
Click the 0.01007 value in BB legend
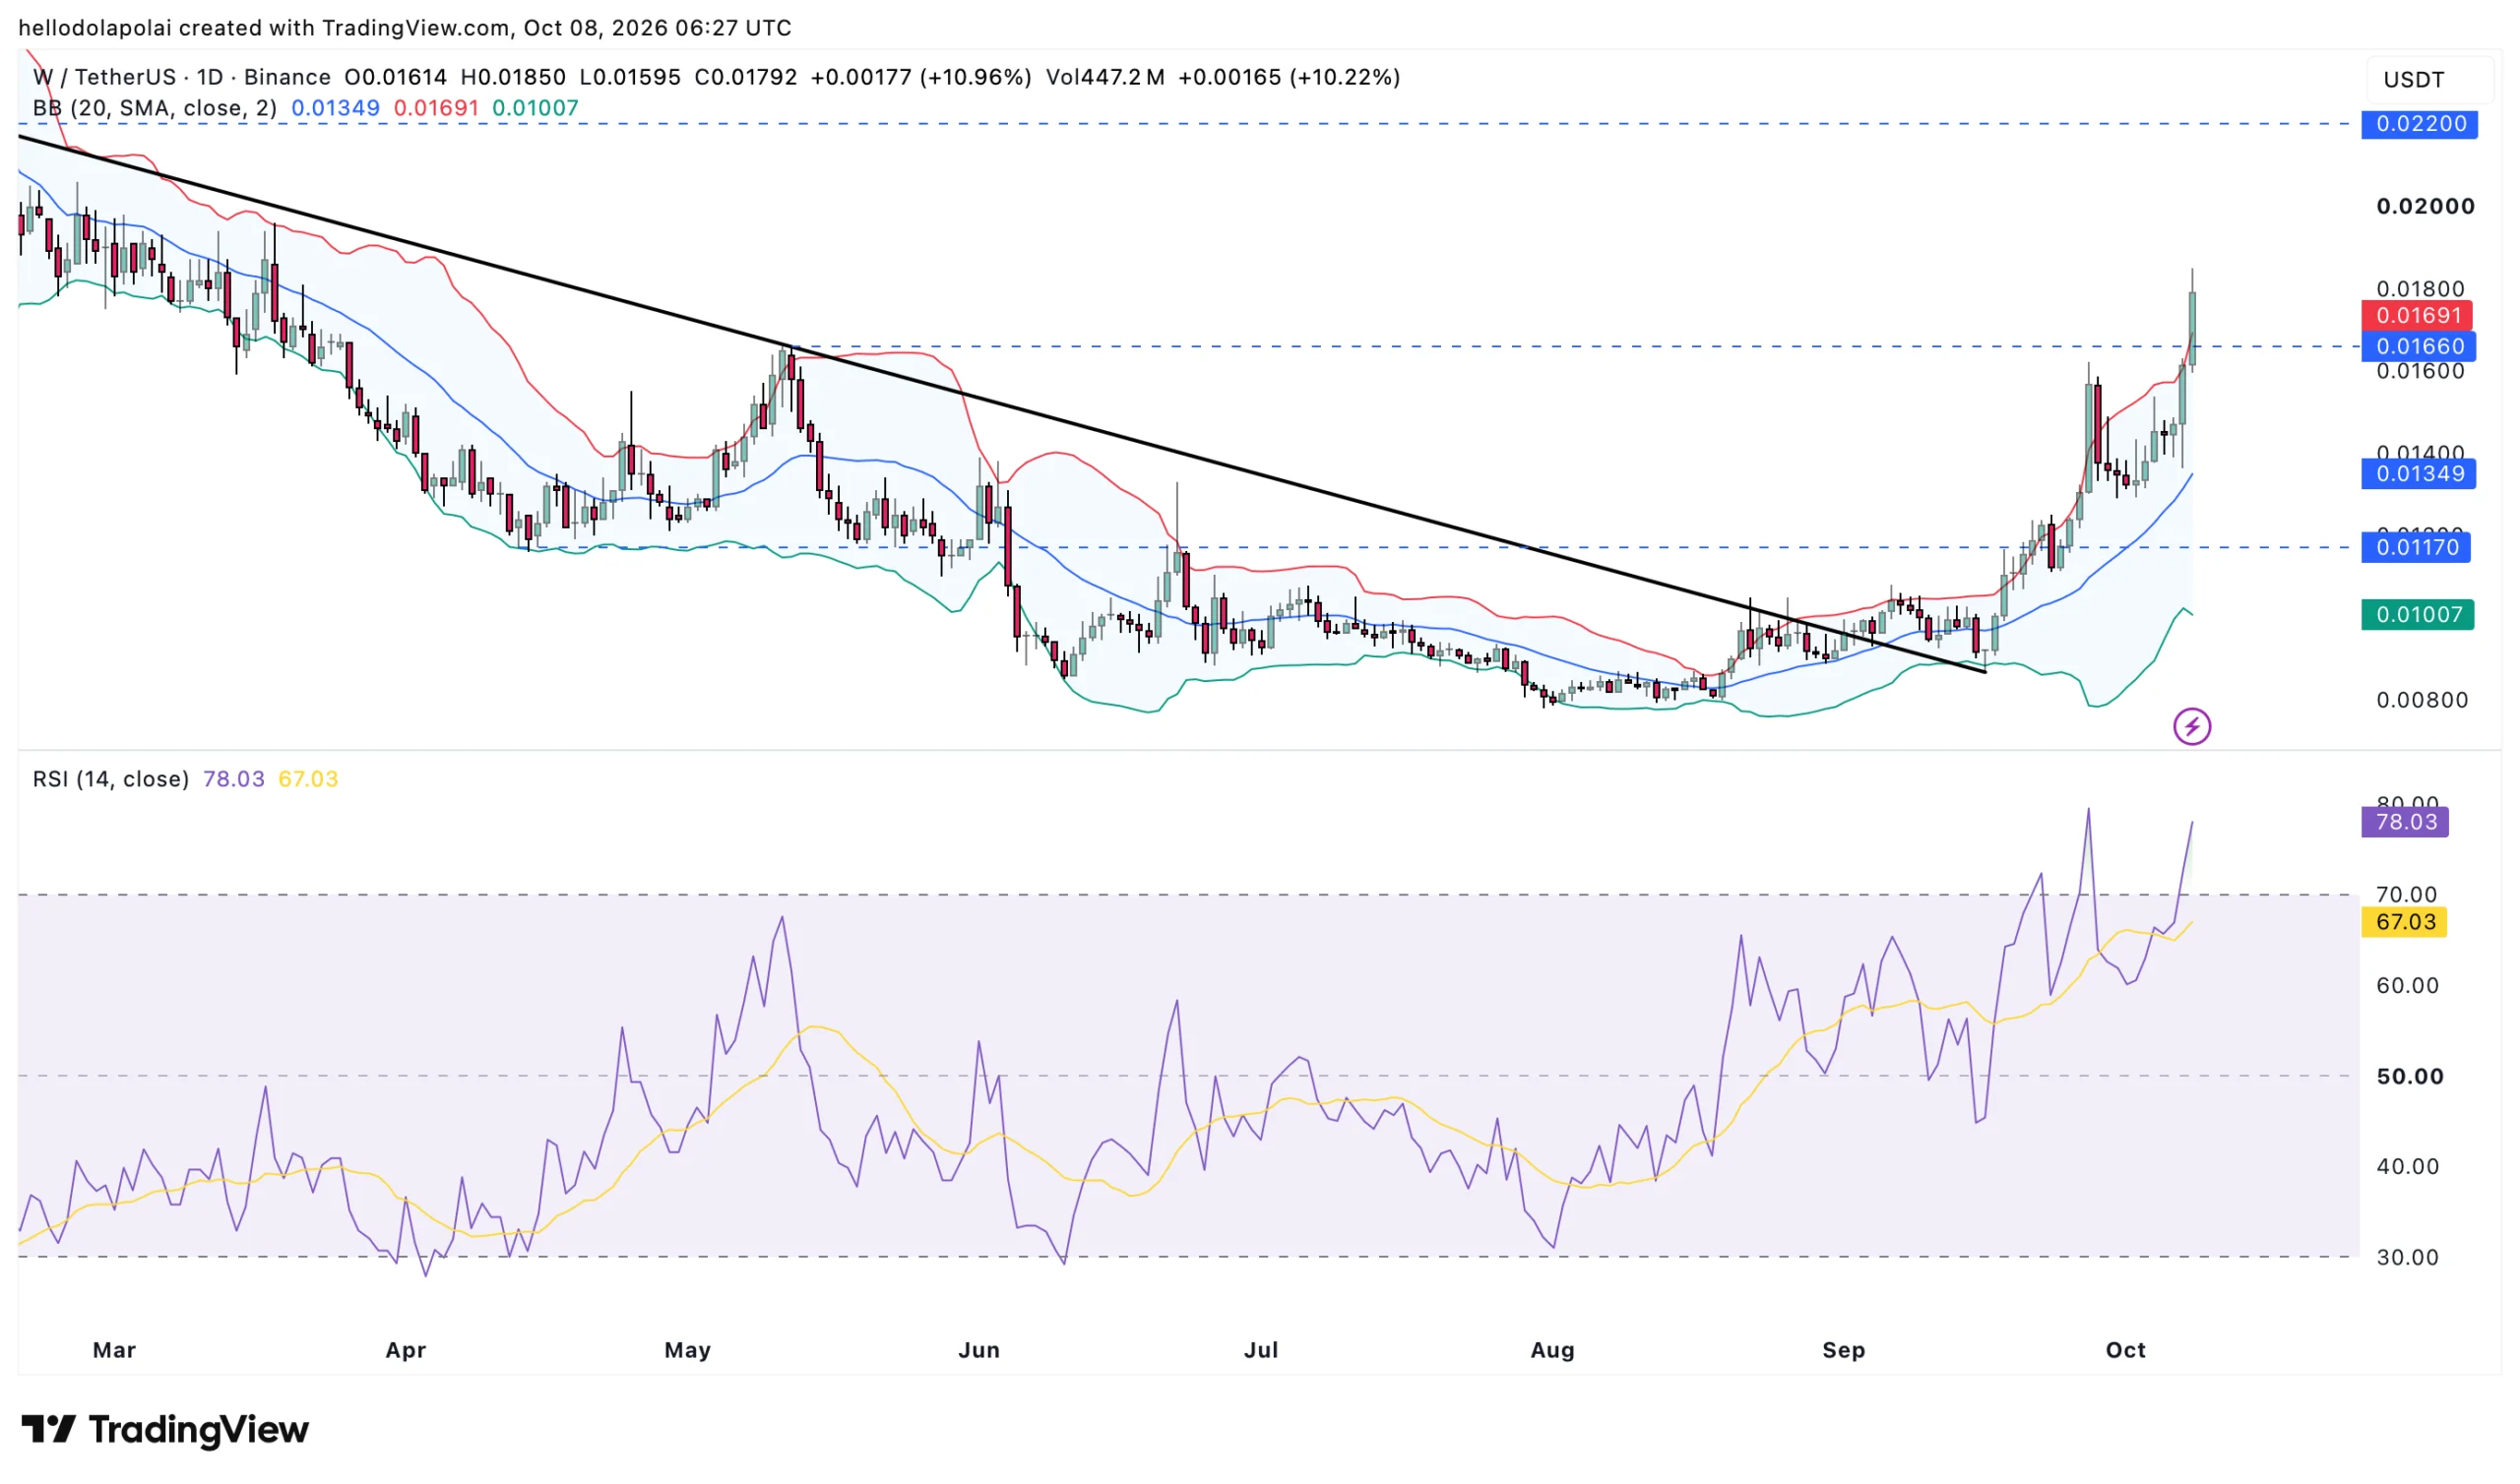coord(535,108)
